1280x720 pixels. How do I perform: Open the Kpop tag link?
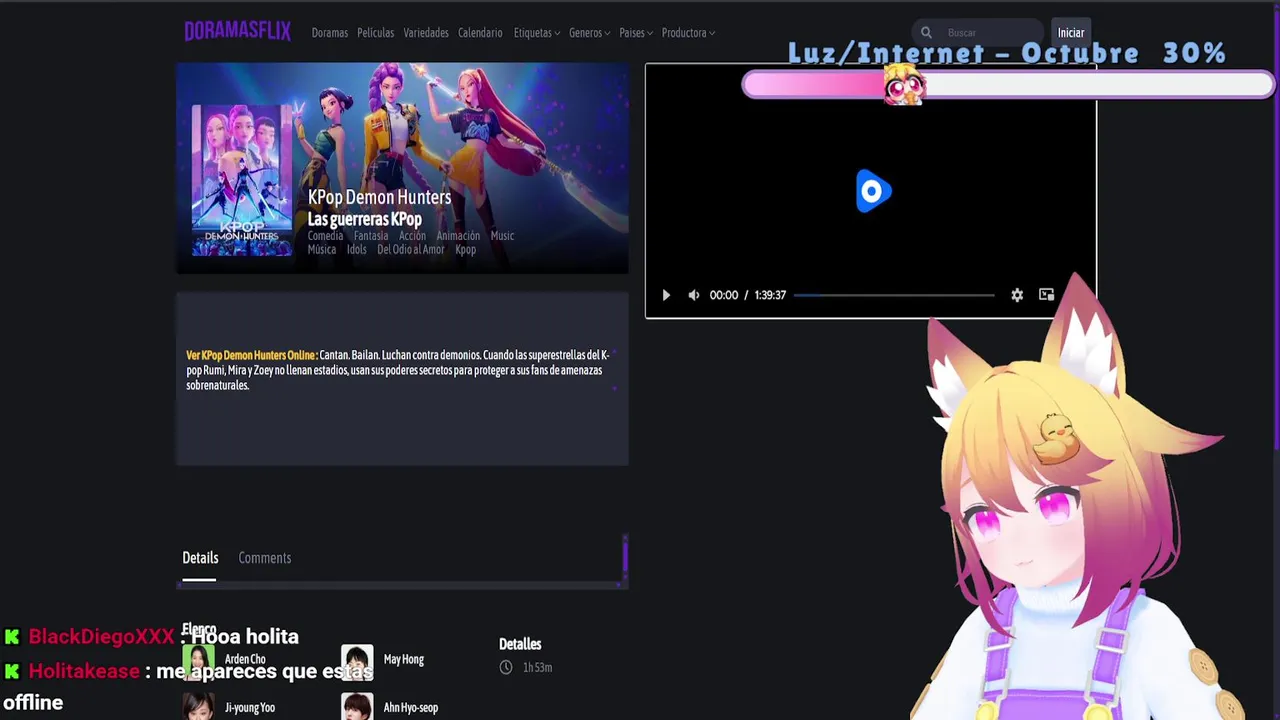[x=466, y=250]
